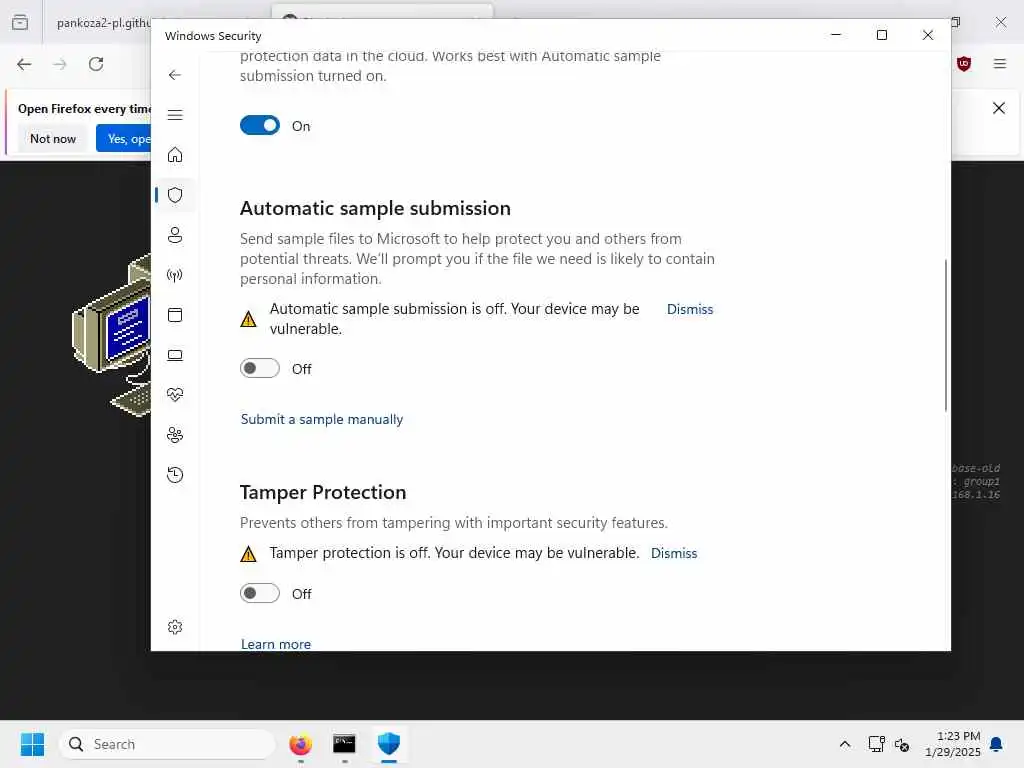Screen dimensions: 1024x768
Task: Open the hamburger navigation menu in Windows Security
Action: pyautogui.click(x=174, y=116)
